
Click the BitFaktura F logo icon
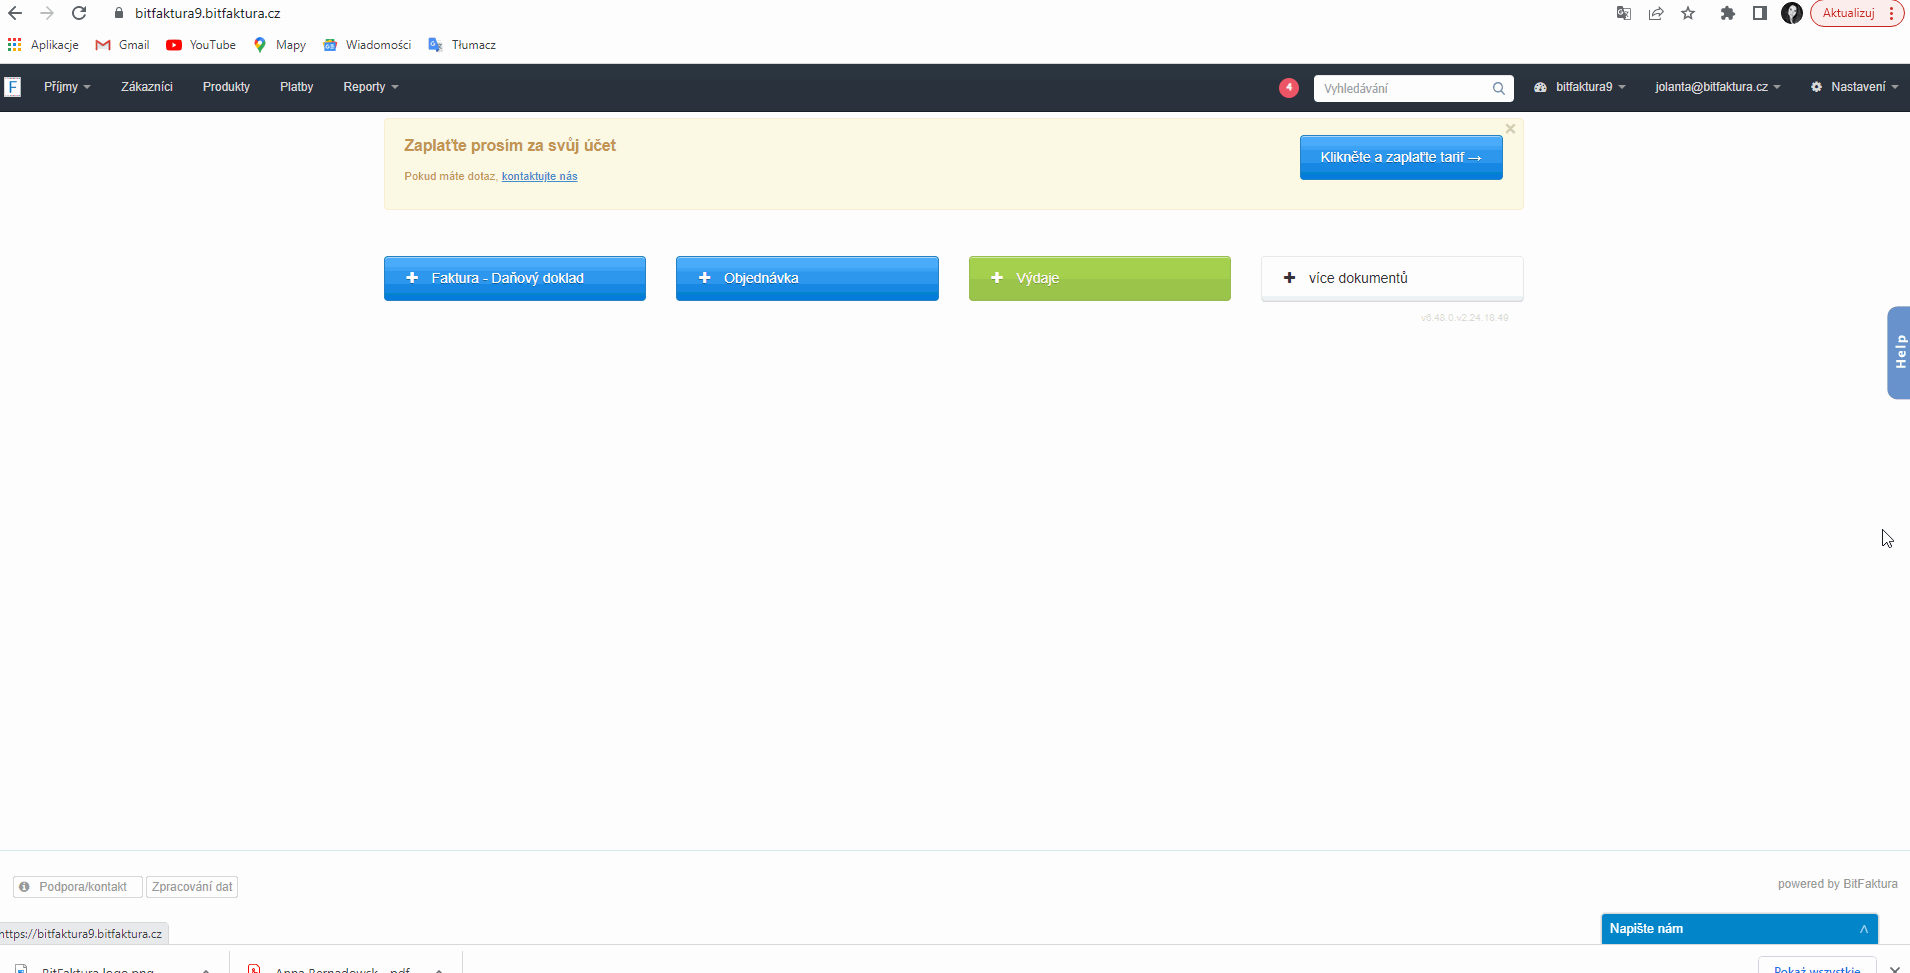[13, 87]
